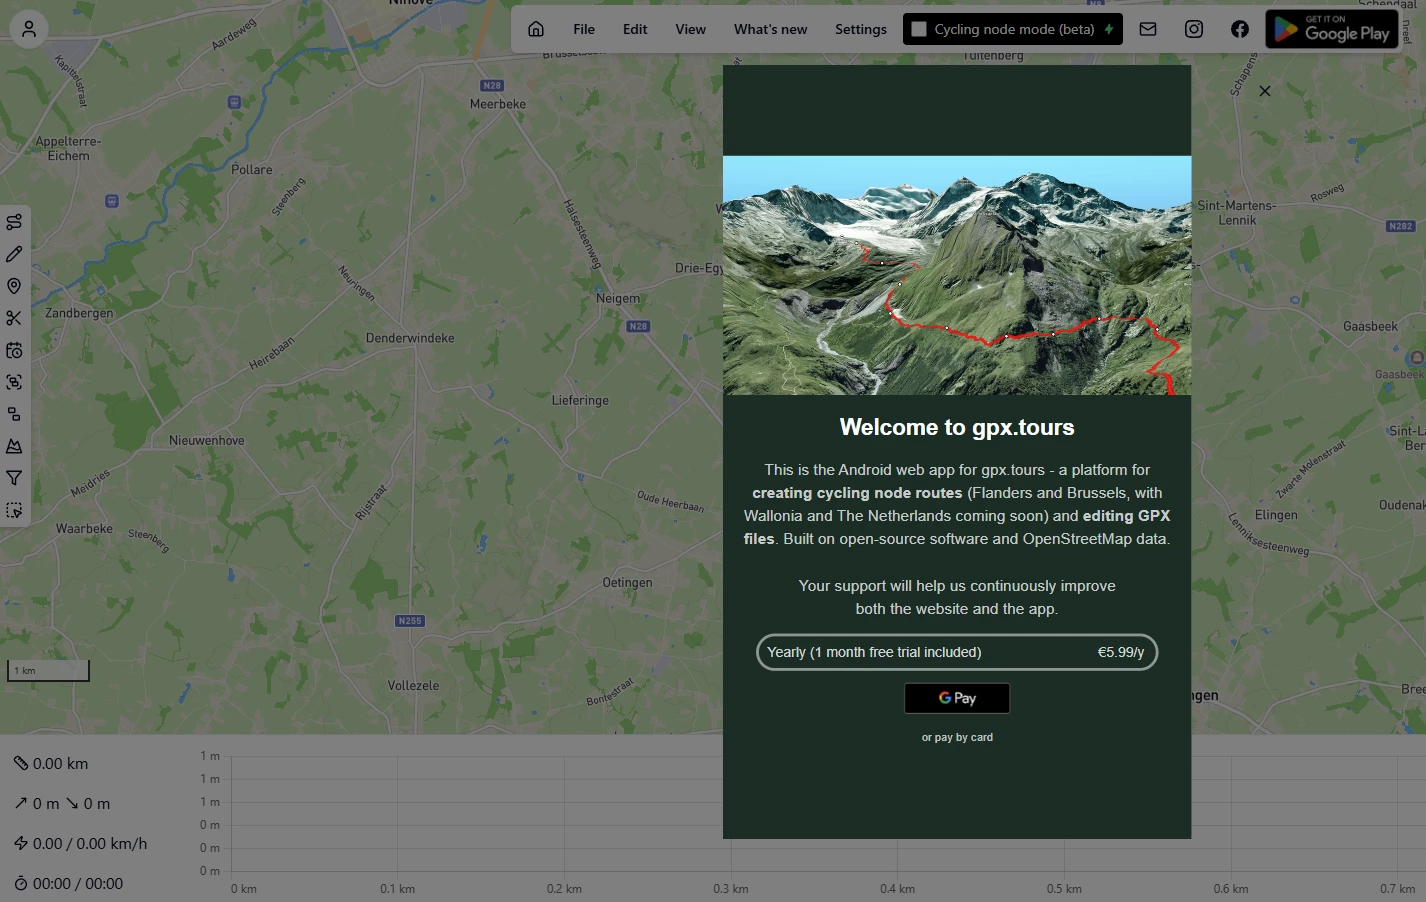Click the Oetingen map label
This screenshot has width=1426, height=902.
(x=627, y=582)
